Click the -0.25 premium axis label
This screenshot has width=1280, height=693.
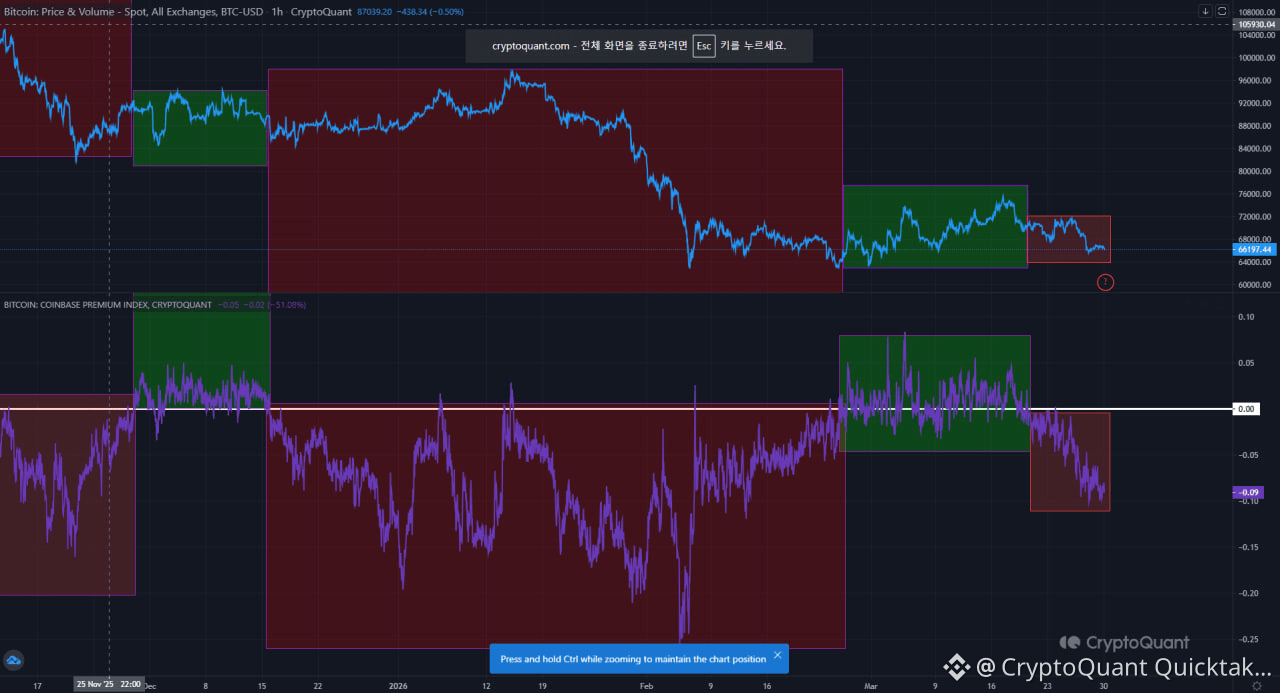1247,638
